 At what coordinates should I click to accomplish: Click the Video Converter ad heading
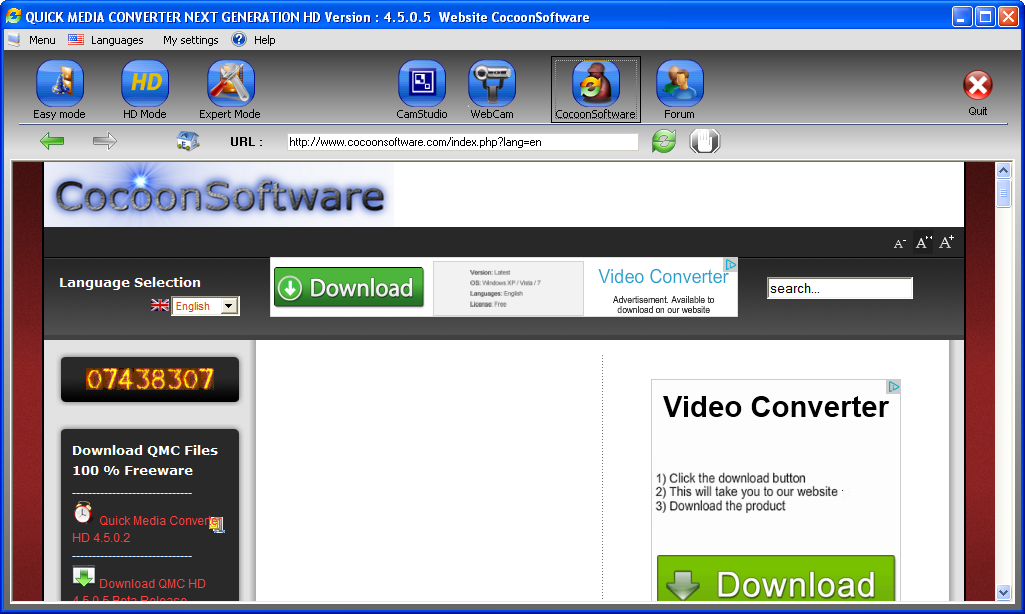[x=775, y=407]
